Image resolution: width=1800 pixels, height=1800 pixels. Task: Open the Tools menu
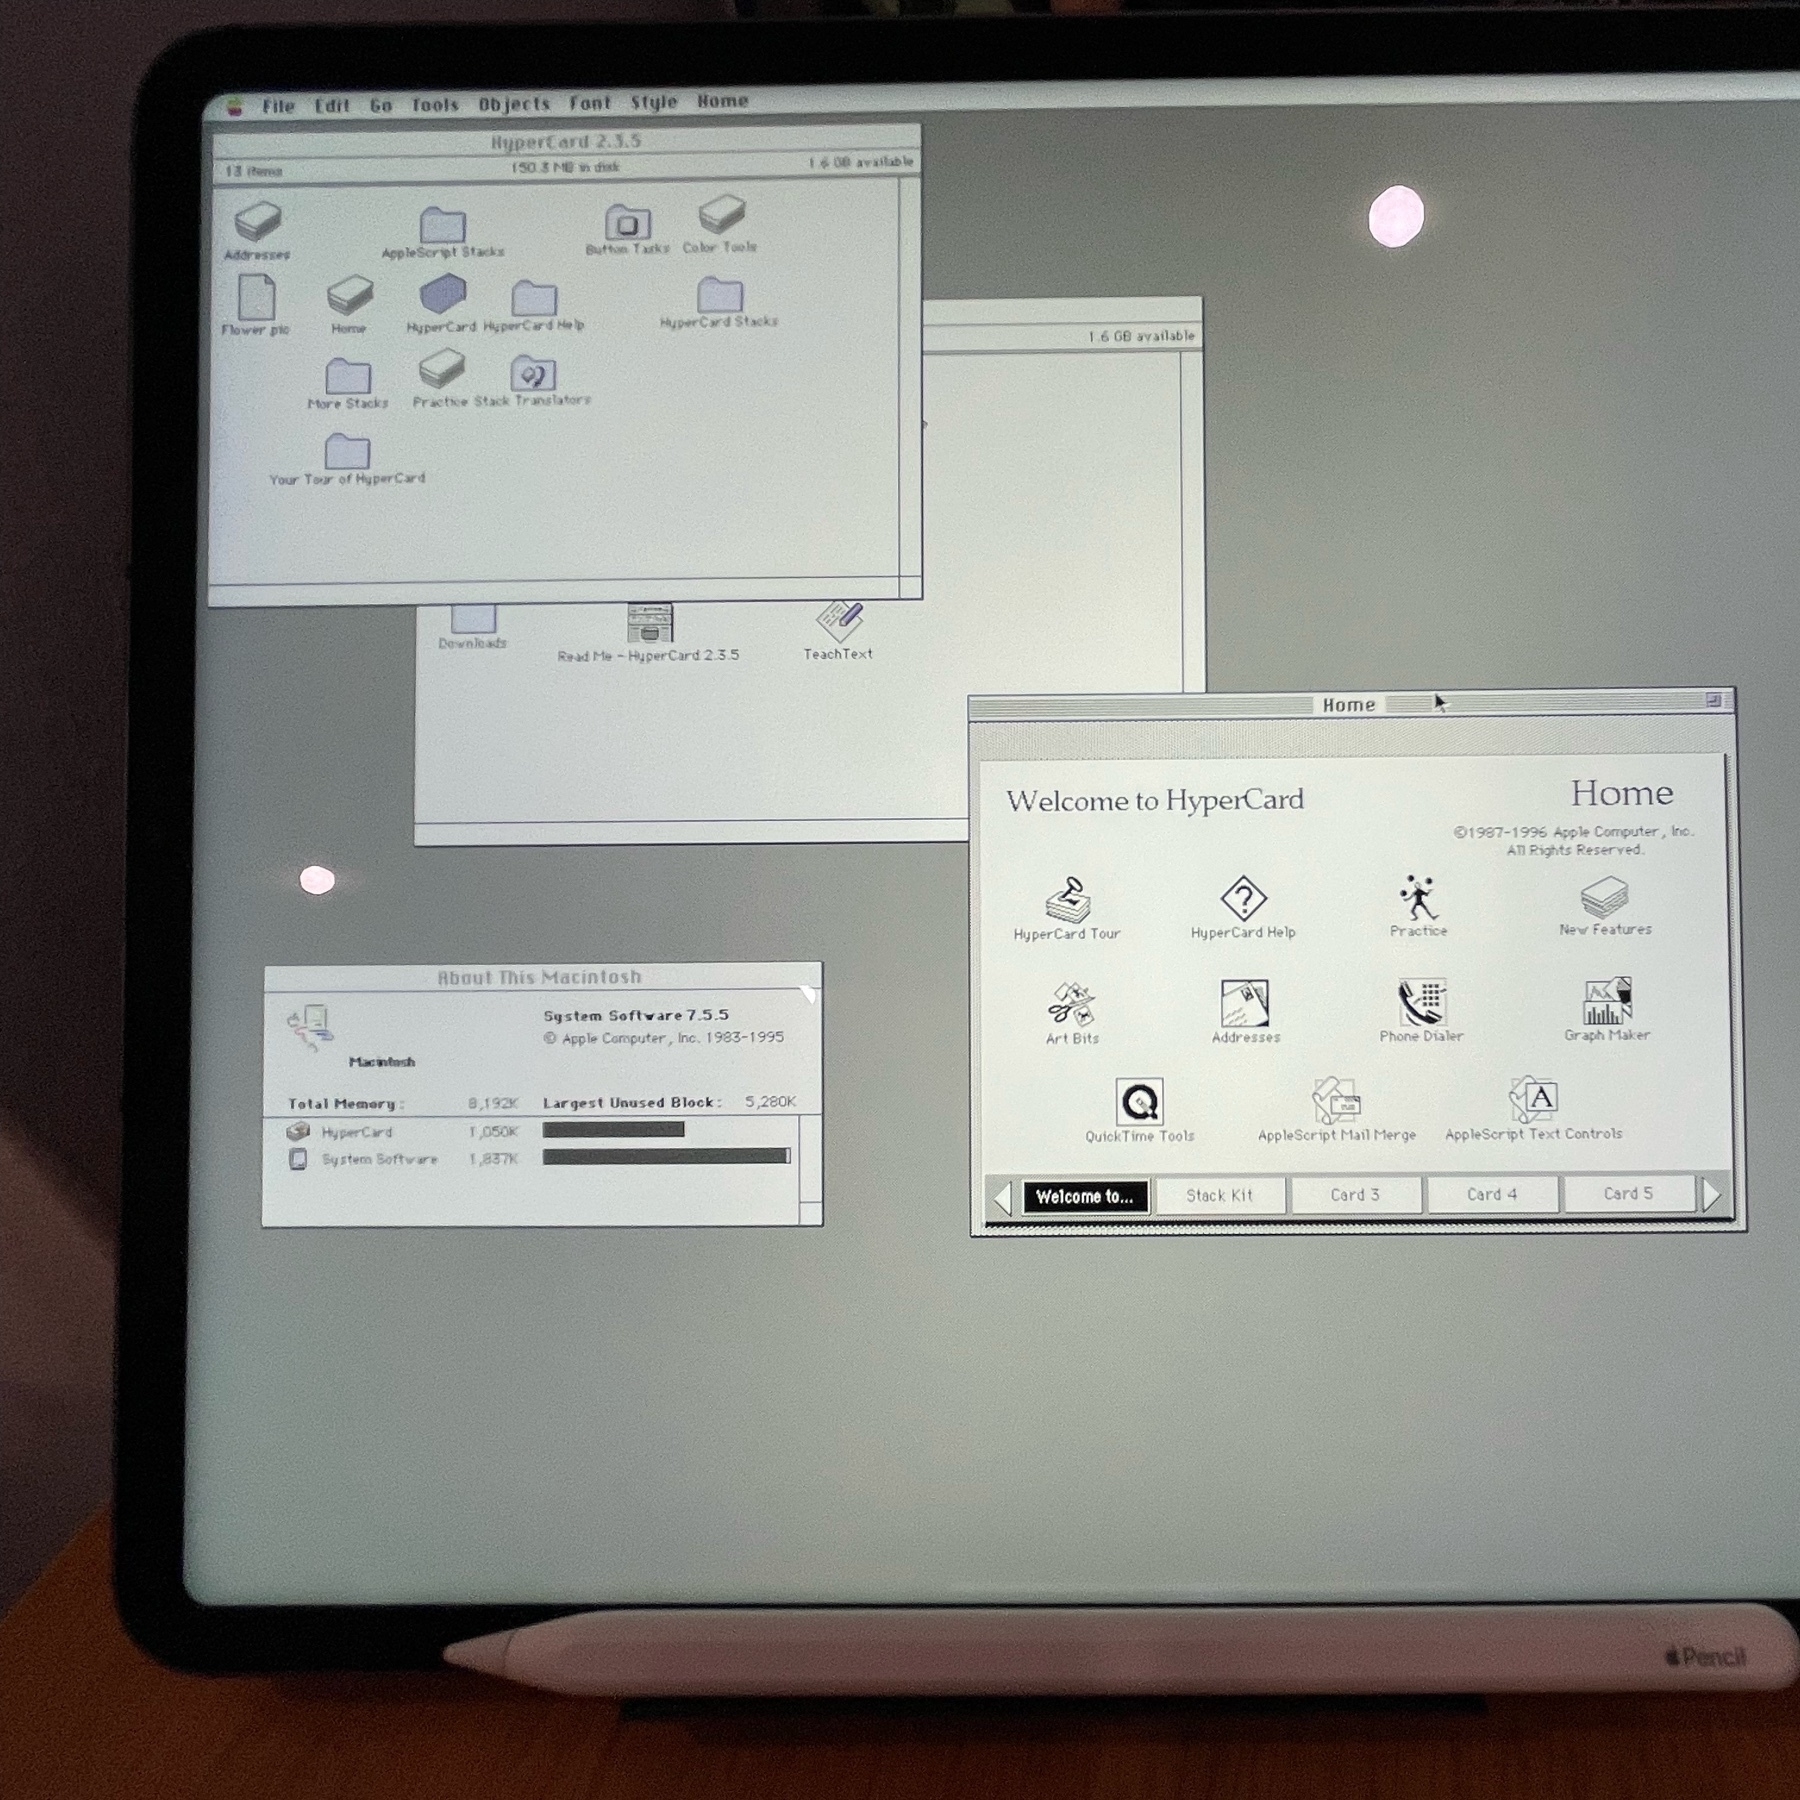click(x=435, y=105)
